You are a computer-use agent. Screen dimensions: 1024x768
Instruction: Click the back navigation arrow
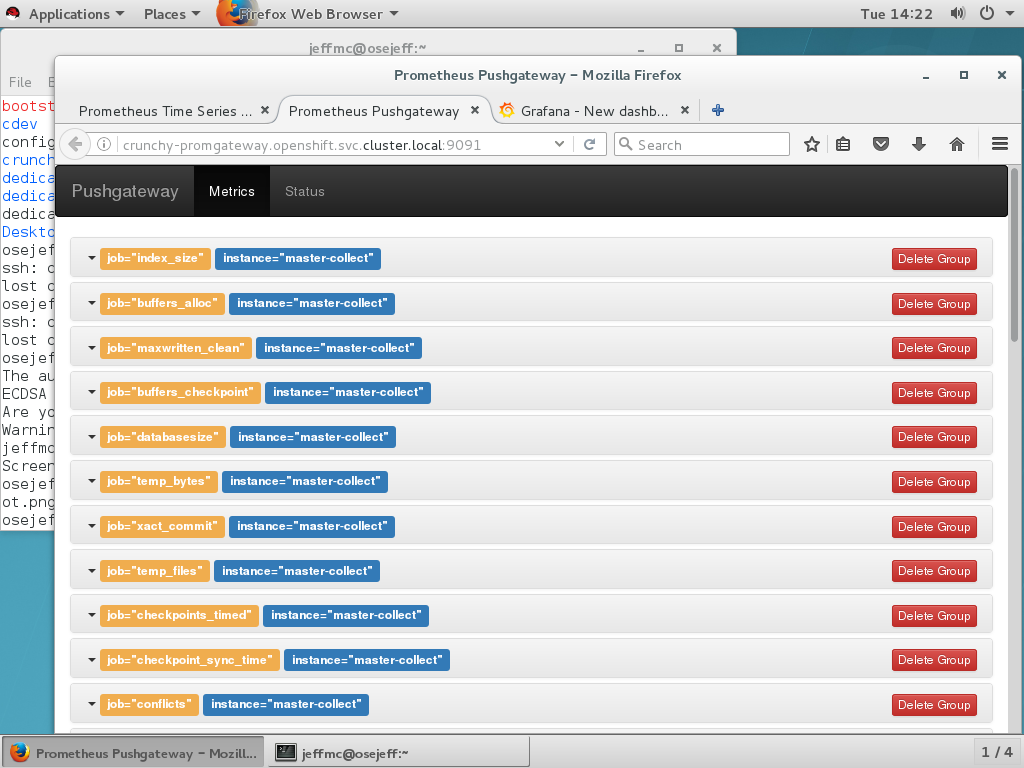pos(75,143)
